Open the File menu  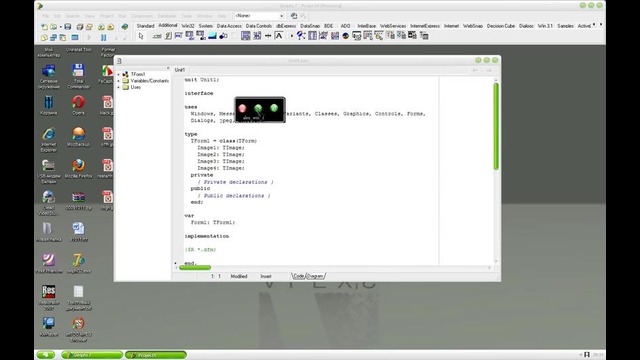(x=45, y=16)
